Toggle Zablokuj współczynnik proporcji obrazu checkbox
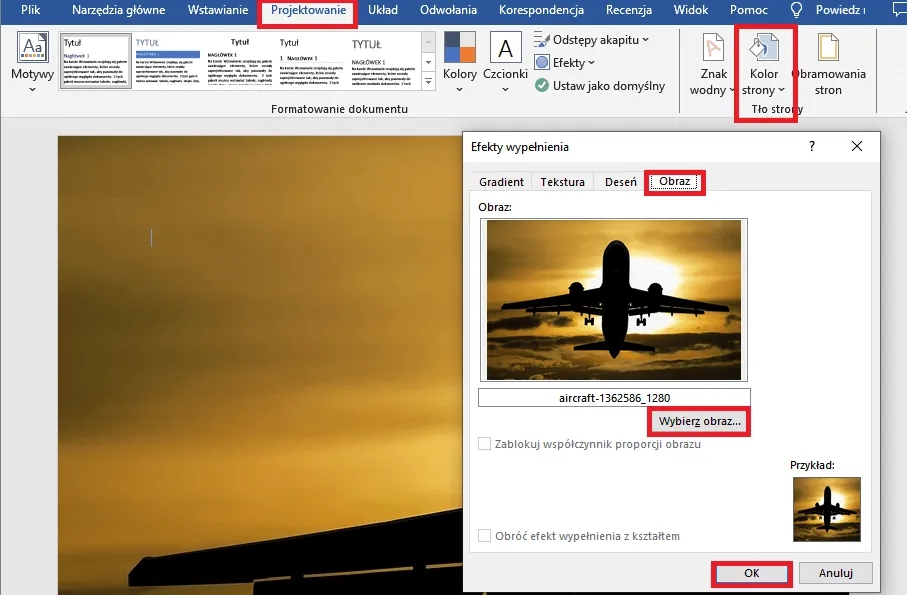 pos(485,444)
